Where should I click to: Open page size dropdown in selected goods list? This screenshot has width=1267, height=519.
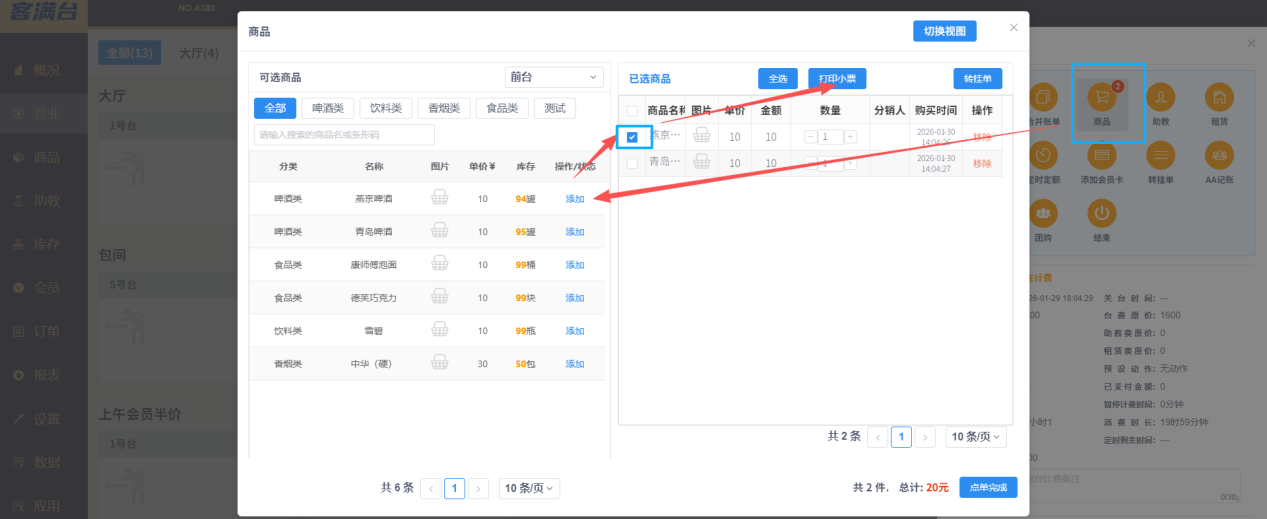(976, 436)
